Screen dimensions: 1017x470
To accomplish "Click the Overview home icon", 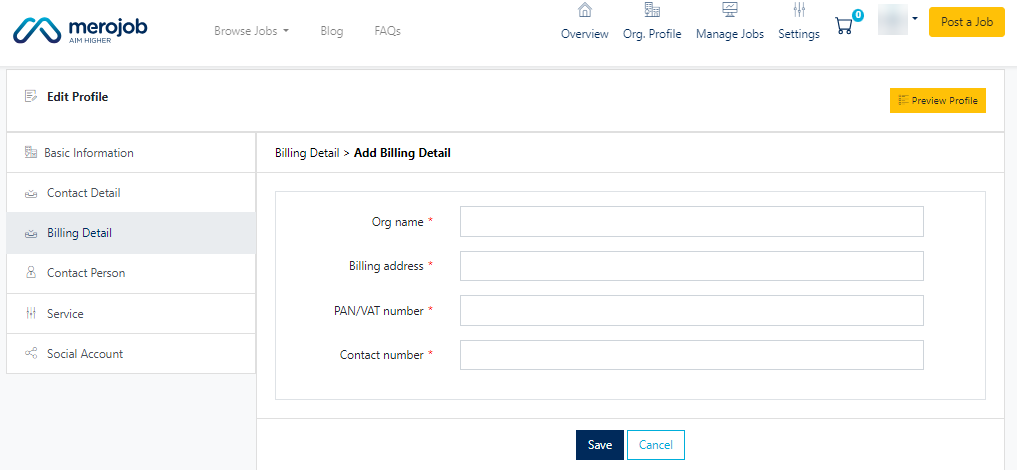I will pyautogui.click(x=585, y=11).
